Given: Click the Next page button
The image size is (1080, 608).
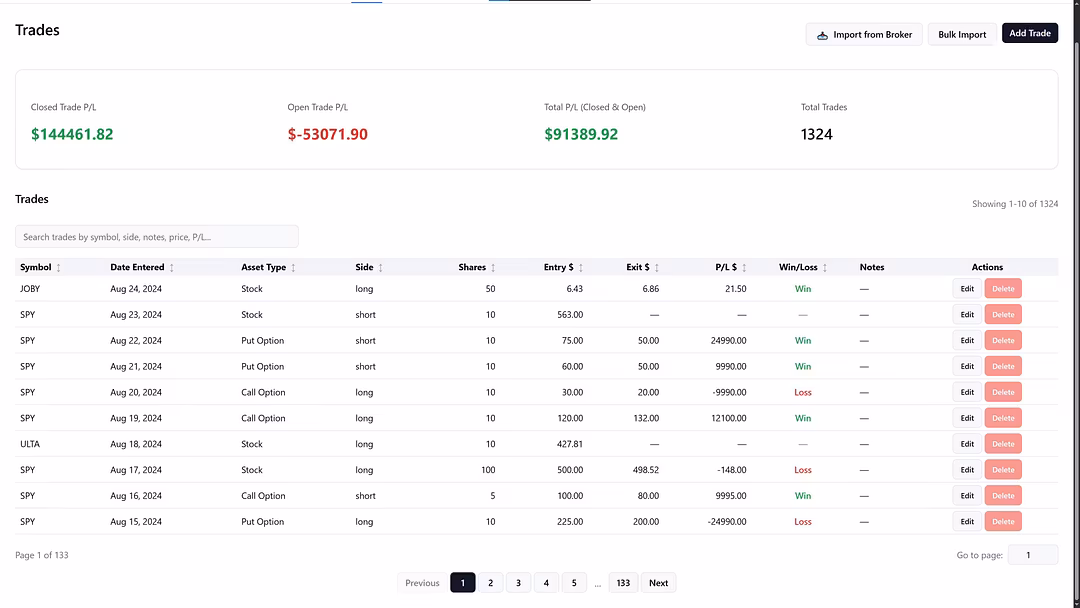Looking at the screenshot, I should point(658,583).
